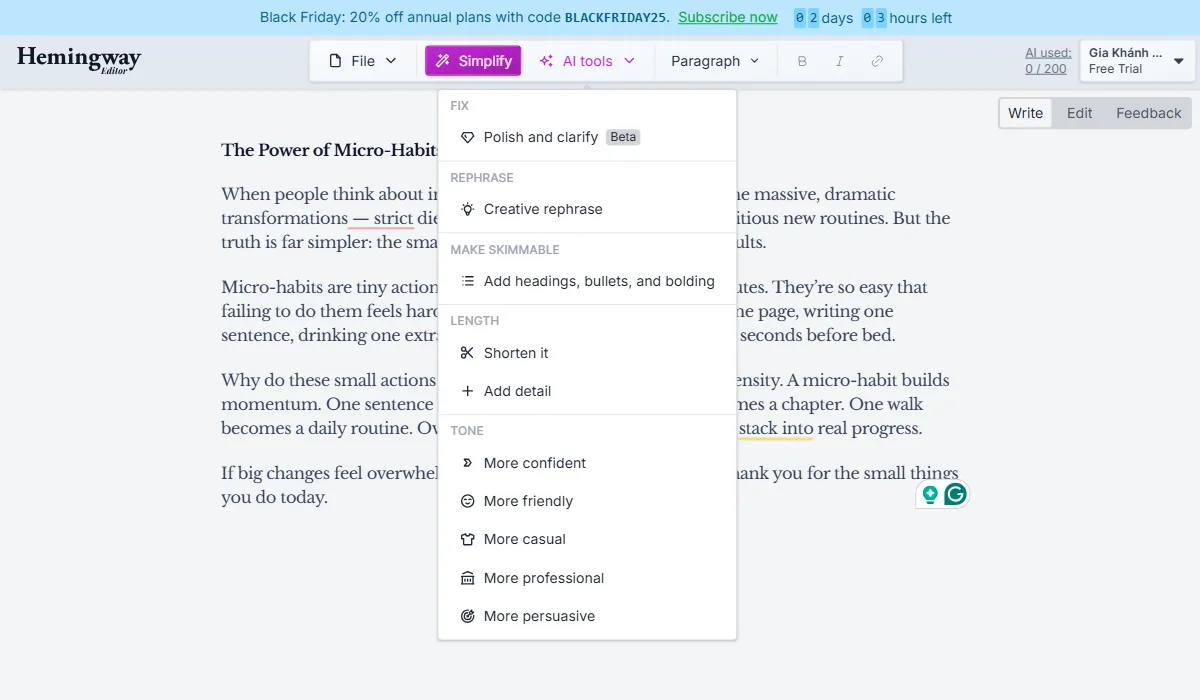Click Add detail with the plus icon

[x=517, y=391]
